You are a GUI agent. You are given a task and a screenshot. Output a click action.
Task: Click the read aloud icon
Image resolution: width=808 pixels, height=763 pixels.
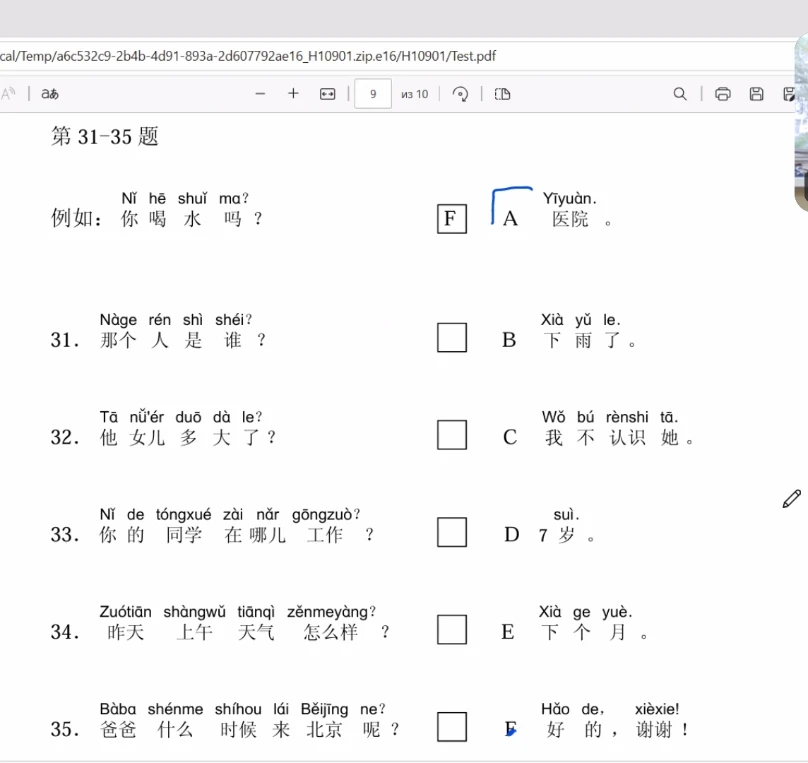[x=8, y=93]
